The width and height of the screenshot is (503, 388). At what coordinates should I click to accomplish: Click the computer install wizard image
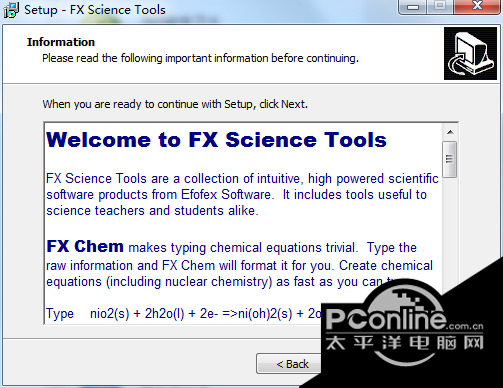tap(470, 54)
